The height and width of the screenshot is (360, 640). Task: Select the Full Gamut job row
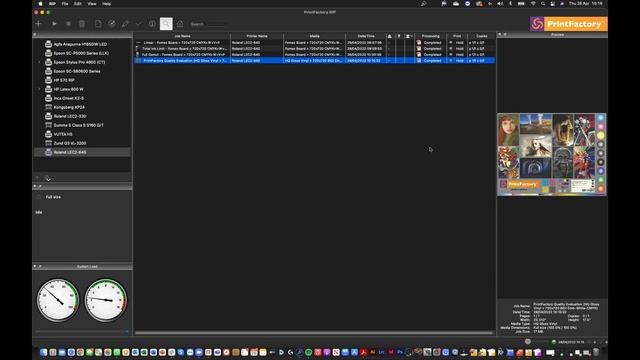tap(315, 54)
